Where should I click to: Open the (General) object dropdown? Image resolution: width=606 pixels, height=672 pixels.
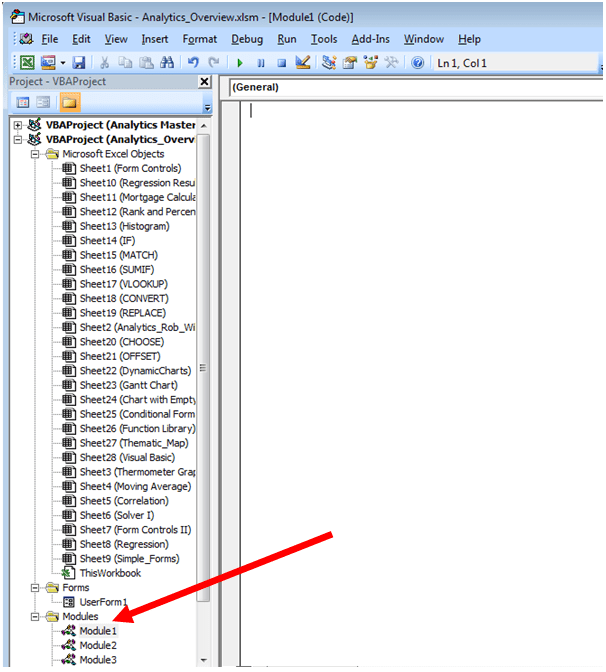pyautogui.click(x=416, y=87)
